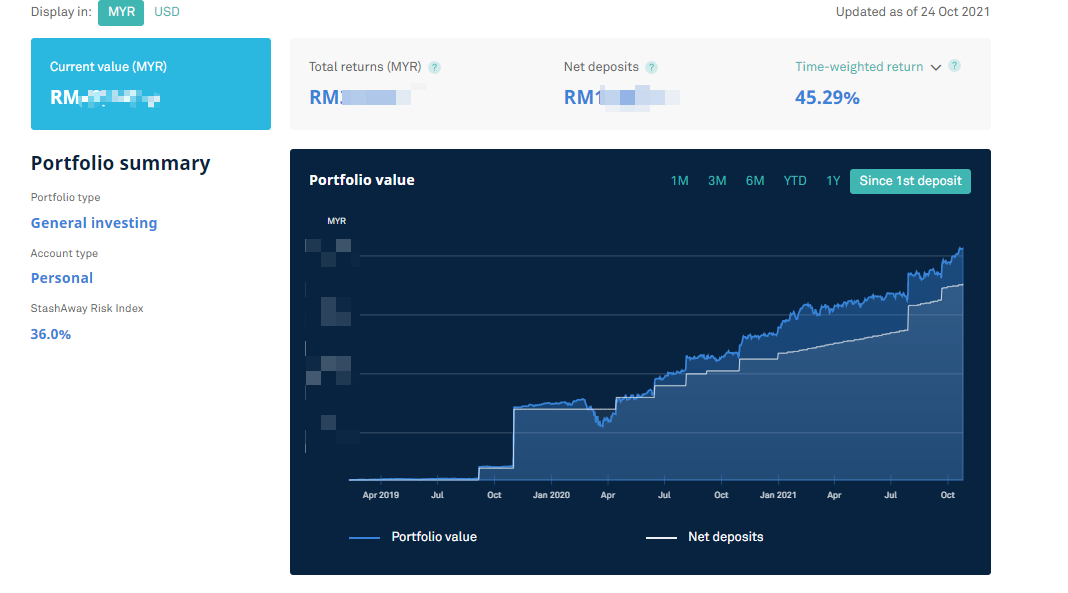Screen dimensions: 1068x593
Task: Switch chart to YTD range
Action: tap(795, 181)
